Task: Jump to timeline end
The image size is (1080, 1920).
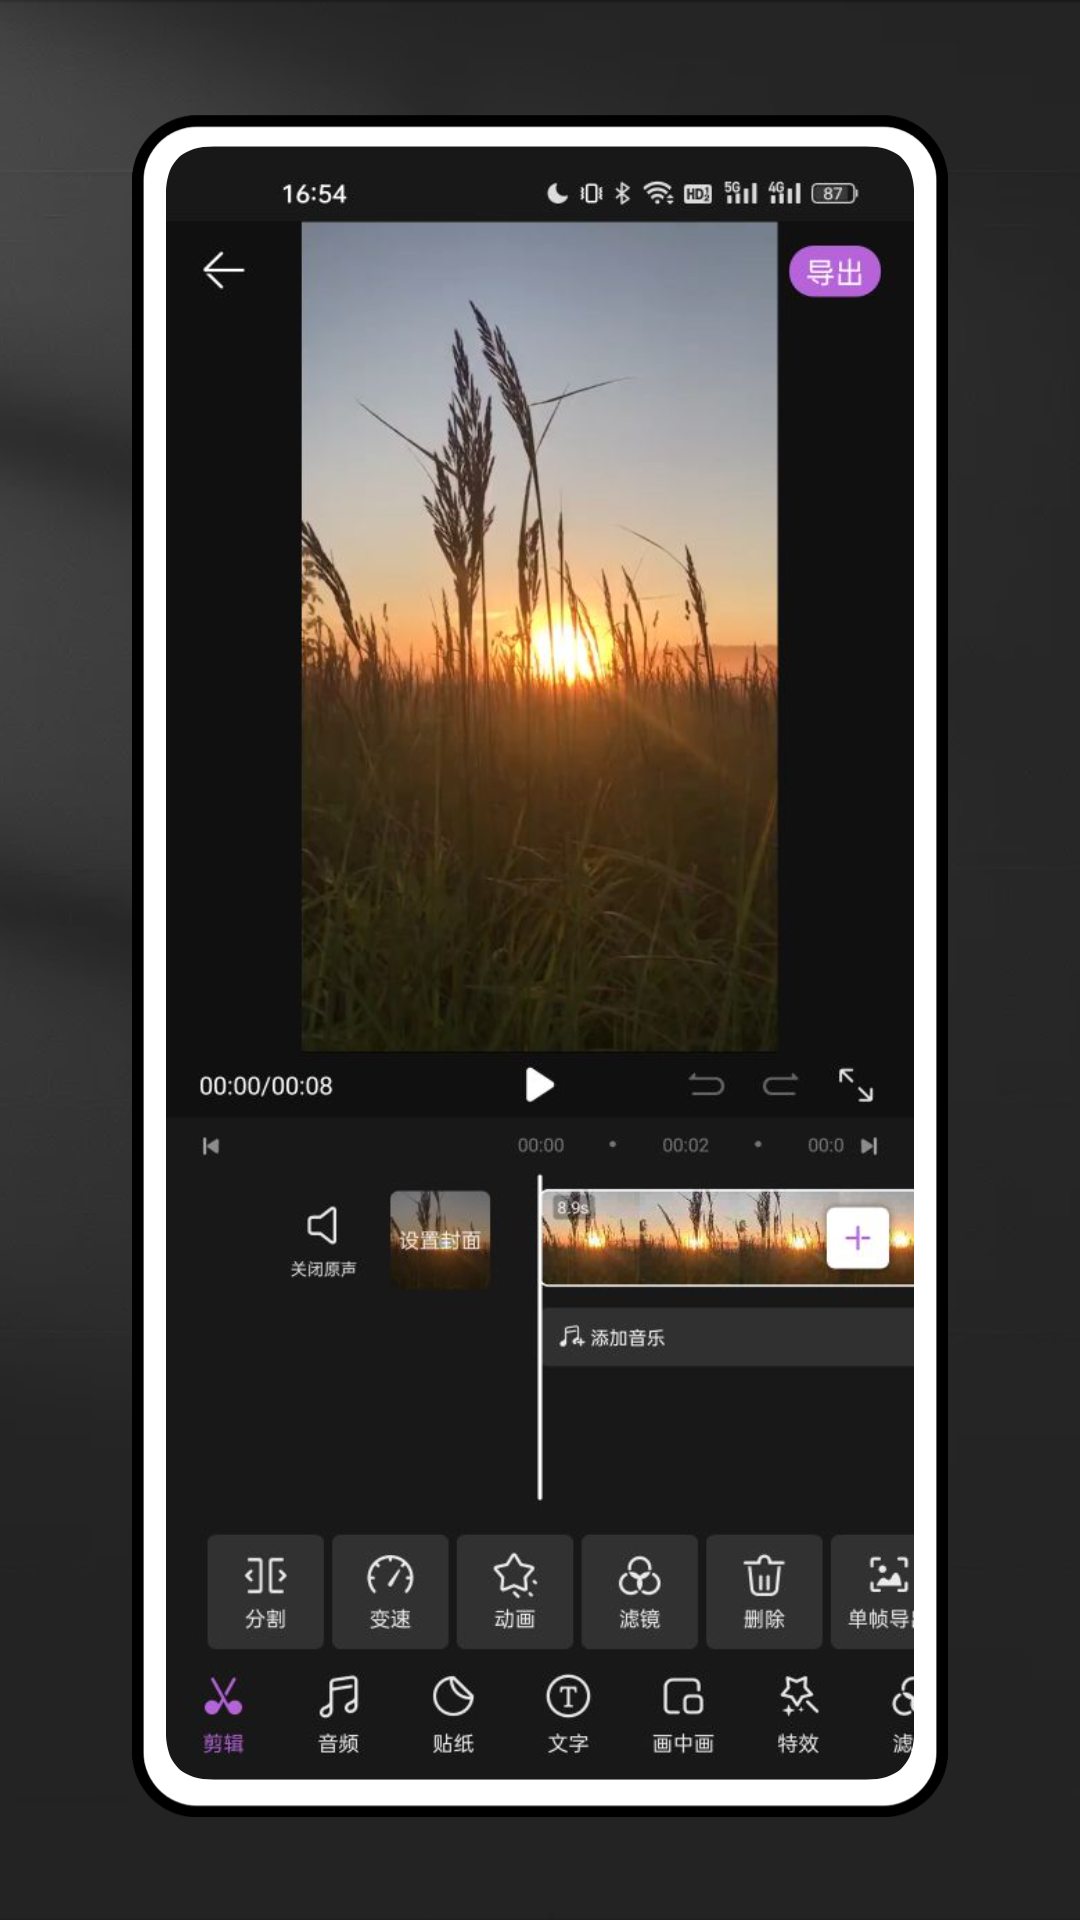Action: 869,1146
